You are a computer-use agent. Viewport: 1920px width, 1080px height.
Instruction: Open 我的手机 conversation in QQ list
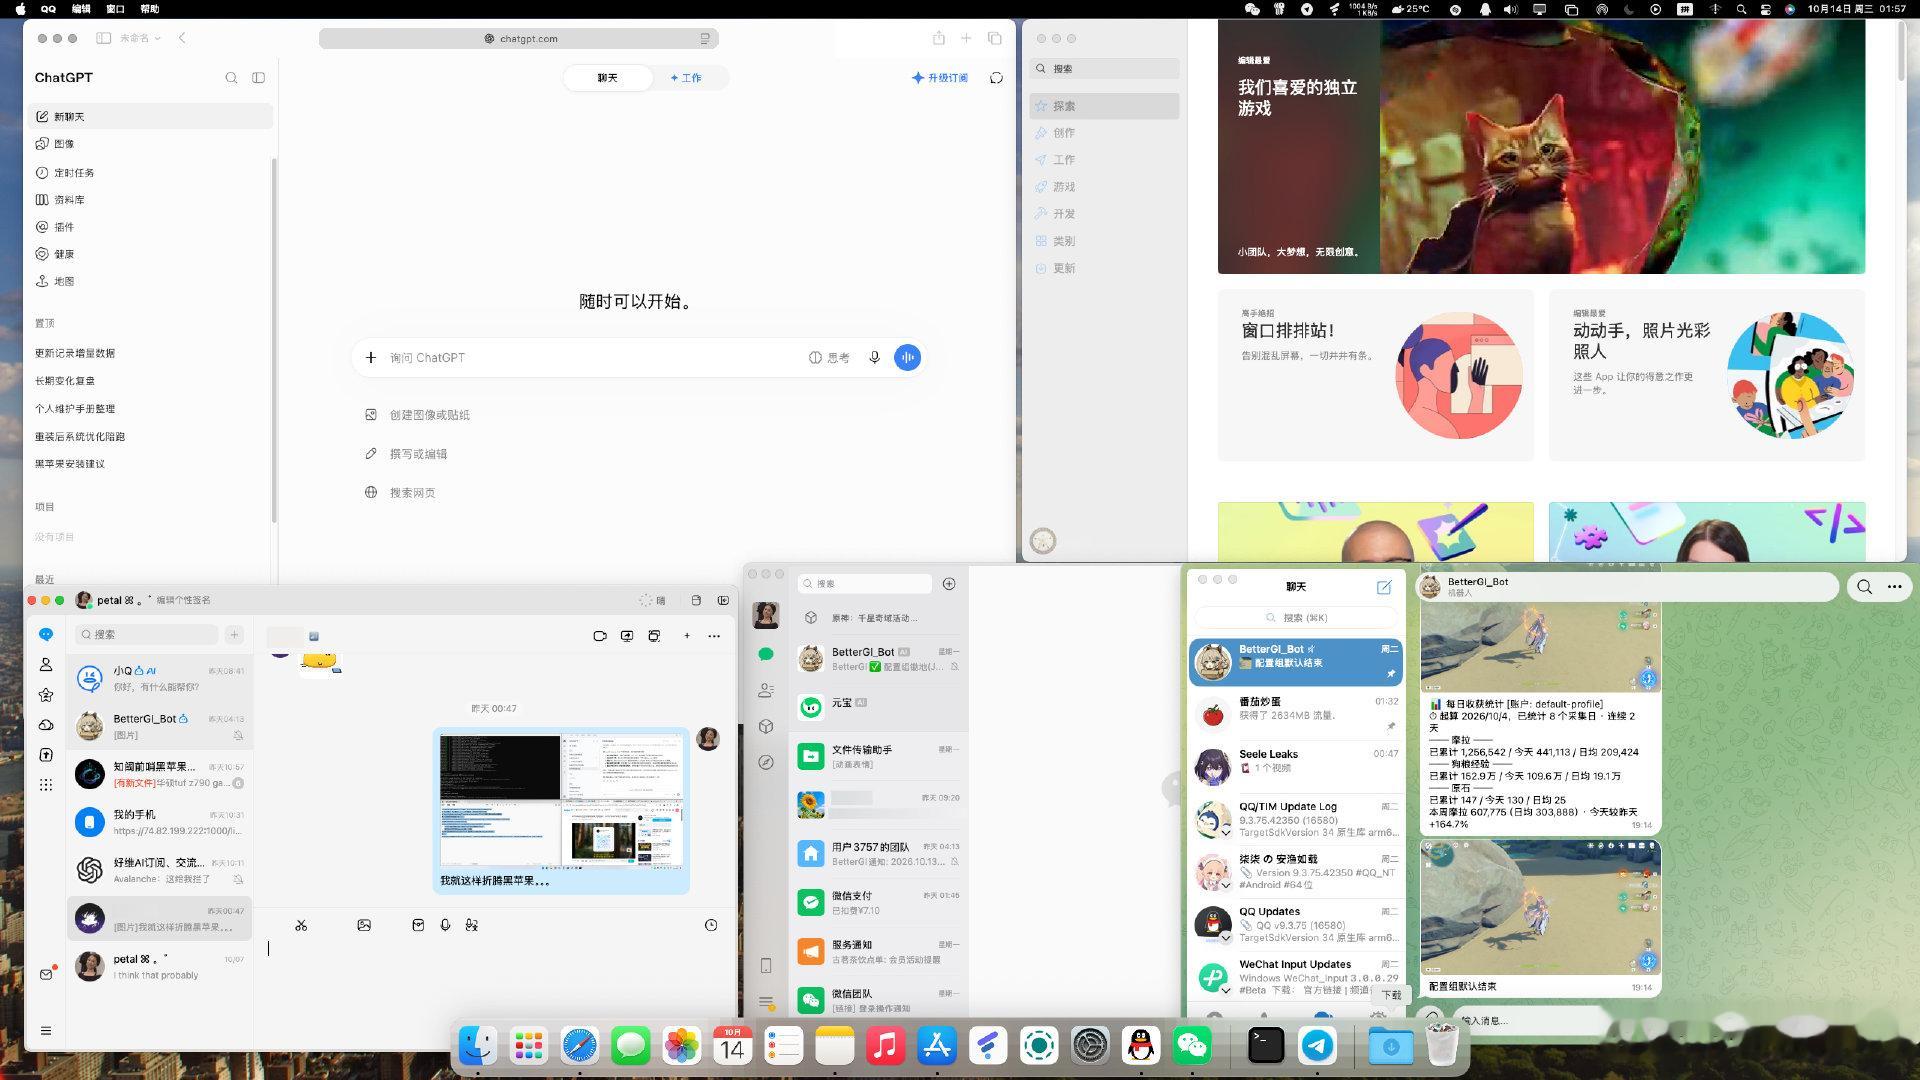(x=160, y=822)
